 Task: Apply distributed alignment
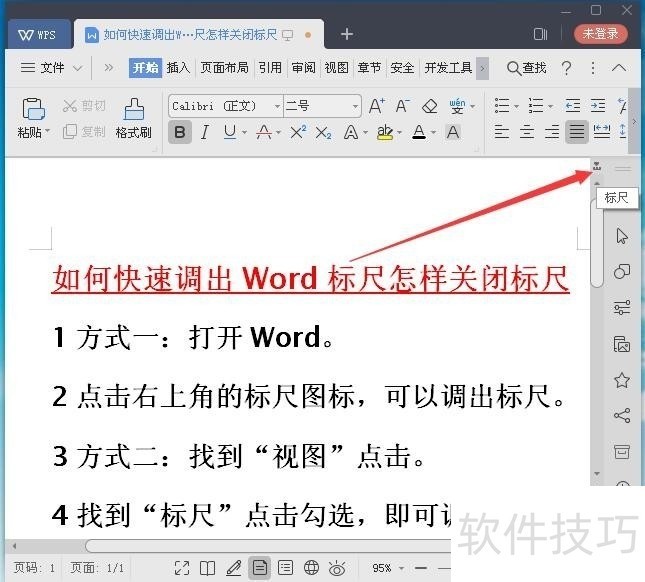(602, 132)
